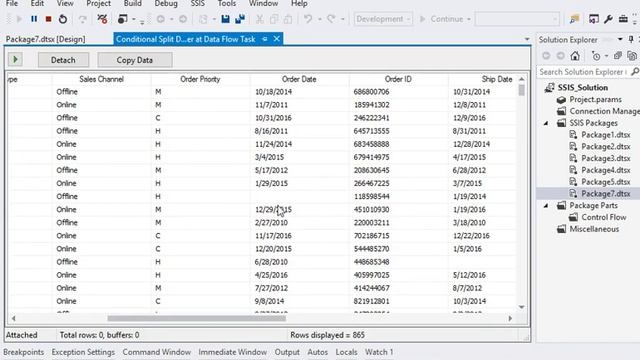Pause debugging with the Break All icon
Image resolution: width=640 pixels, height=360 pixels.
point(34,19)
